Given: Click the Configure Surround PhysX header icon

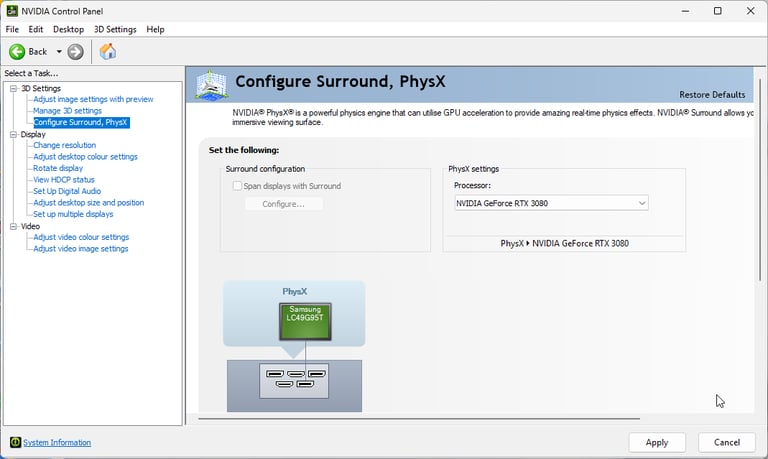Looking at the screenshot, I should pyautogui.click(x=211, y=85).
